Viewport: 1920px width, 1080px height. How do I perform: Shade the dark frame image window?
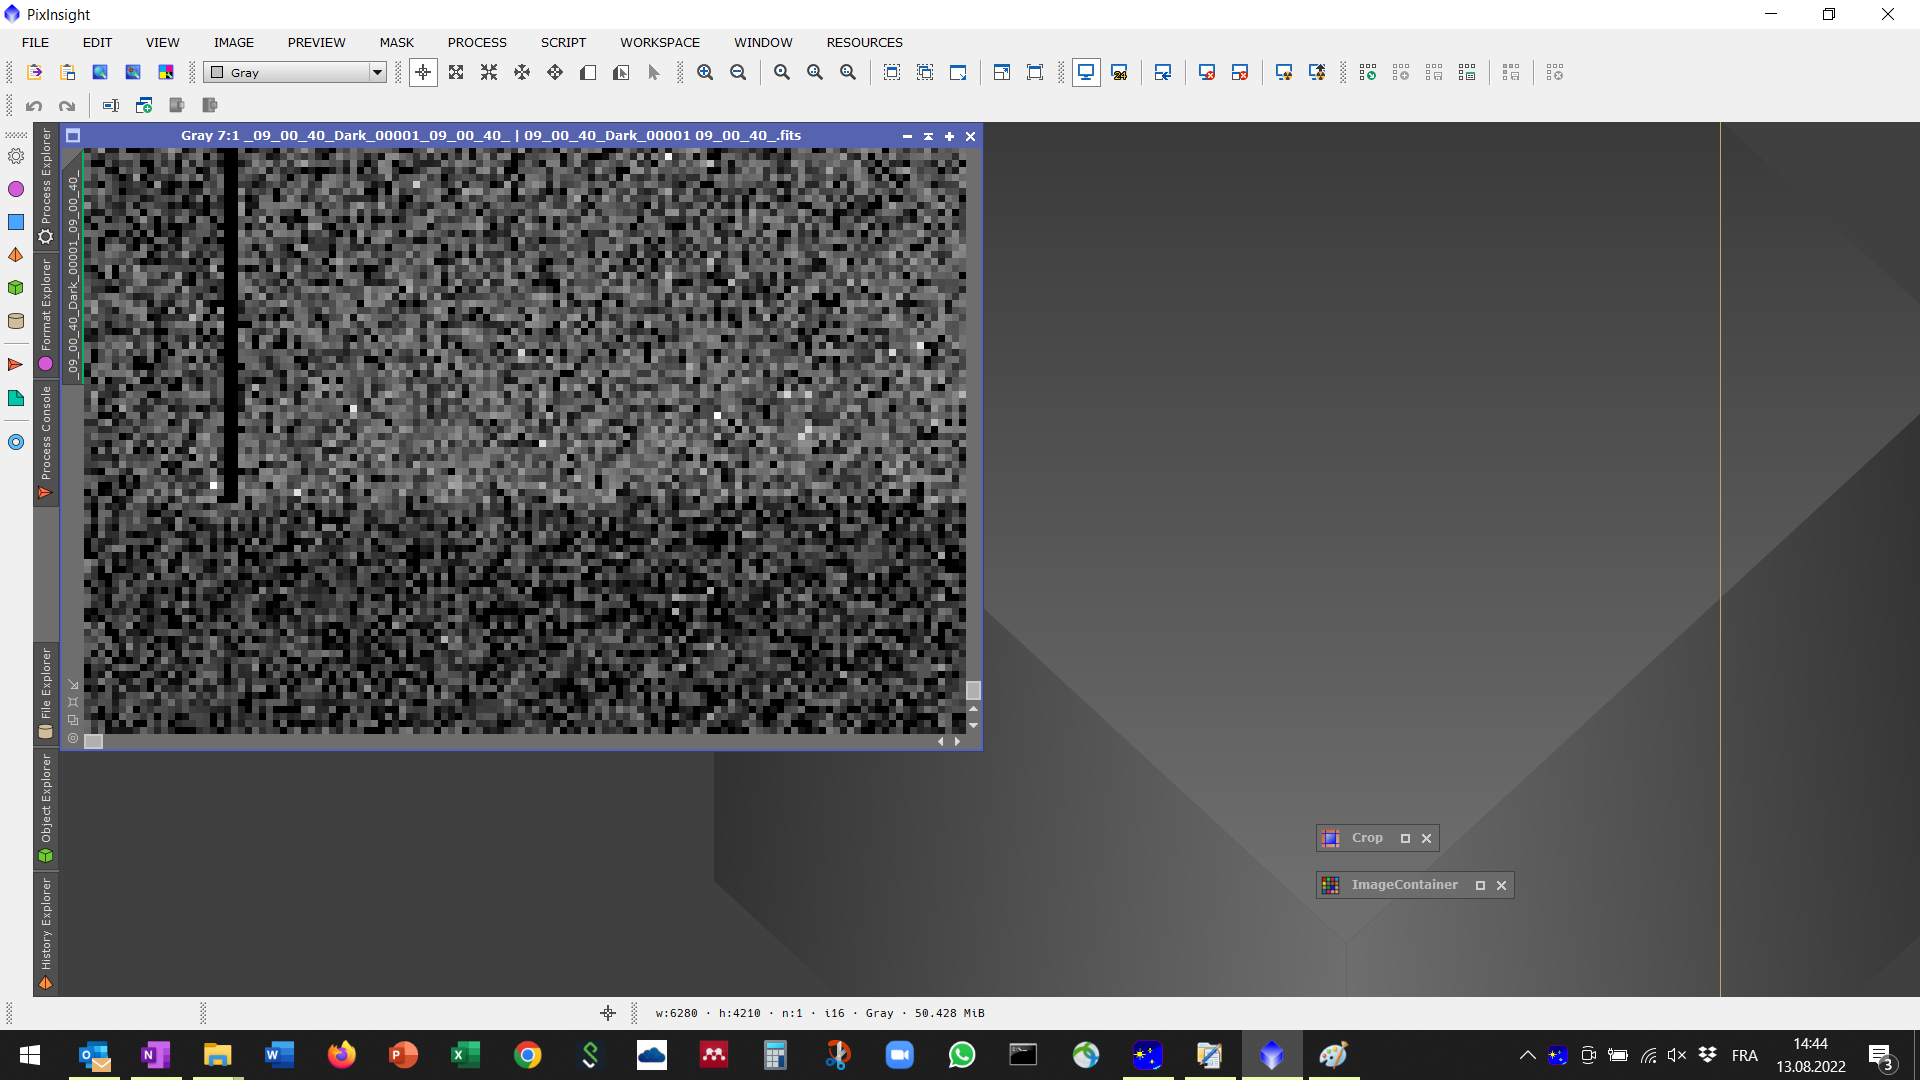[x=928, y=136]
